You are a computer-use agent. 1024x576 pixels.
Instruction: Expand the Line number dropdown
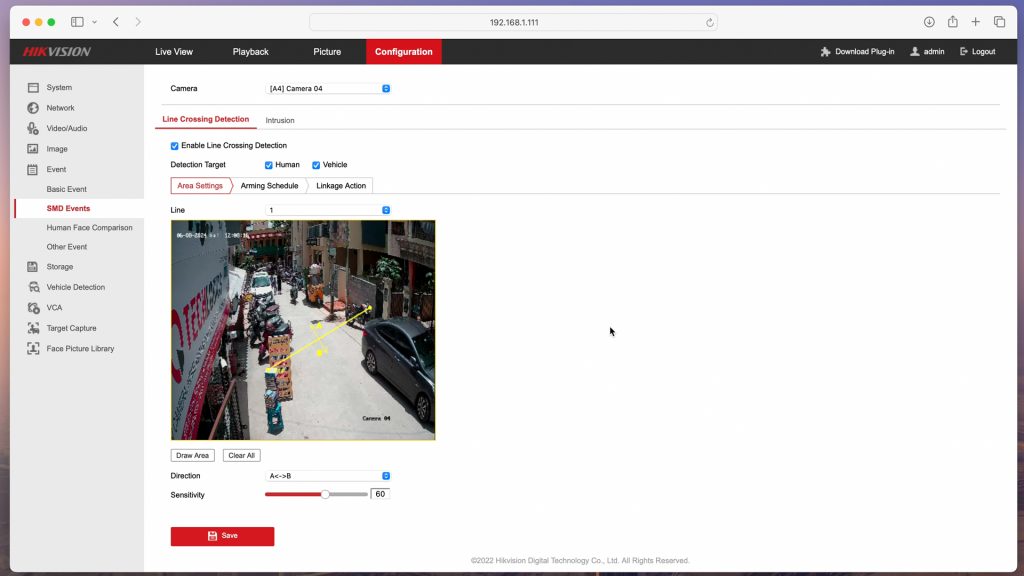click(x=328, y=210)
